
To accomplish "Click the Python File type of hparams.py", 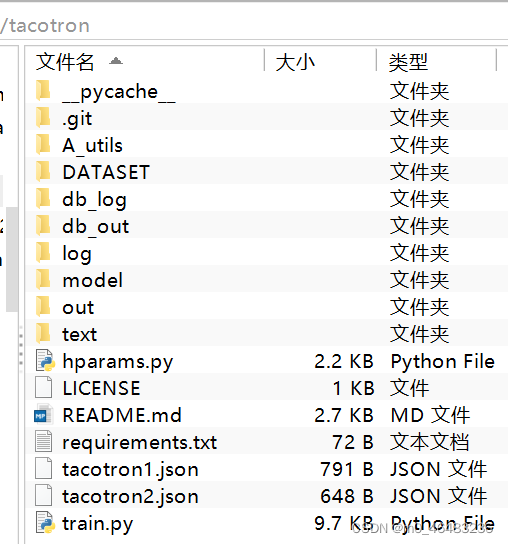I will pyautogui.click(x=442, y=362).
